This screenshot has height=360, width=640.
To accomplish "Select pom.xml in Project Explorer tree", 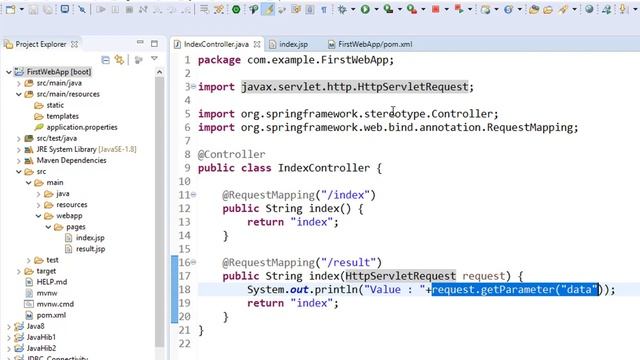I will (x=51, y=315).
